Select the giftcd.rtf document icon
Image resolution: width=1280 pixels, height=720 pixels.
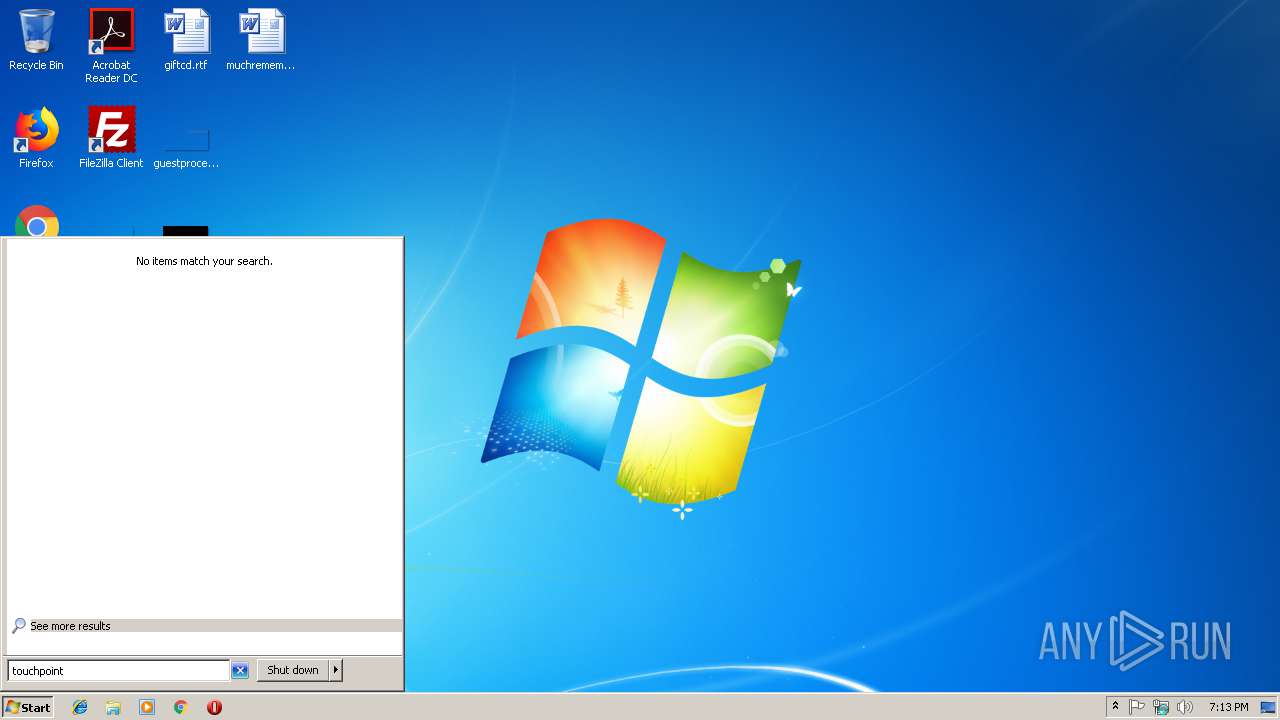(186, 40)
